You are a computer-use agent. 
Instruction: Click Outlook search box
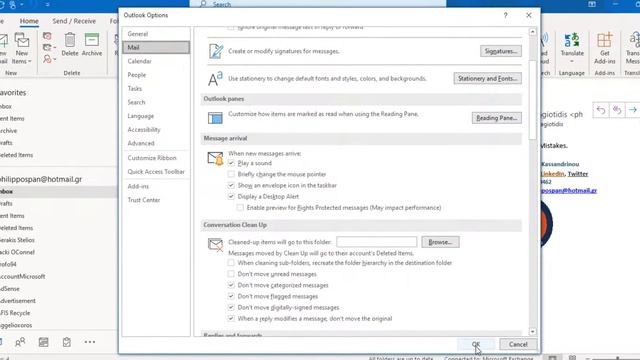pyautogui.click(x=318, y=4)
